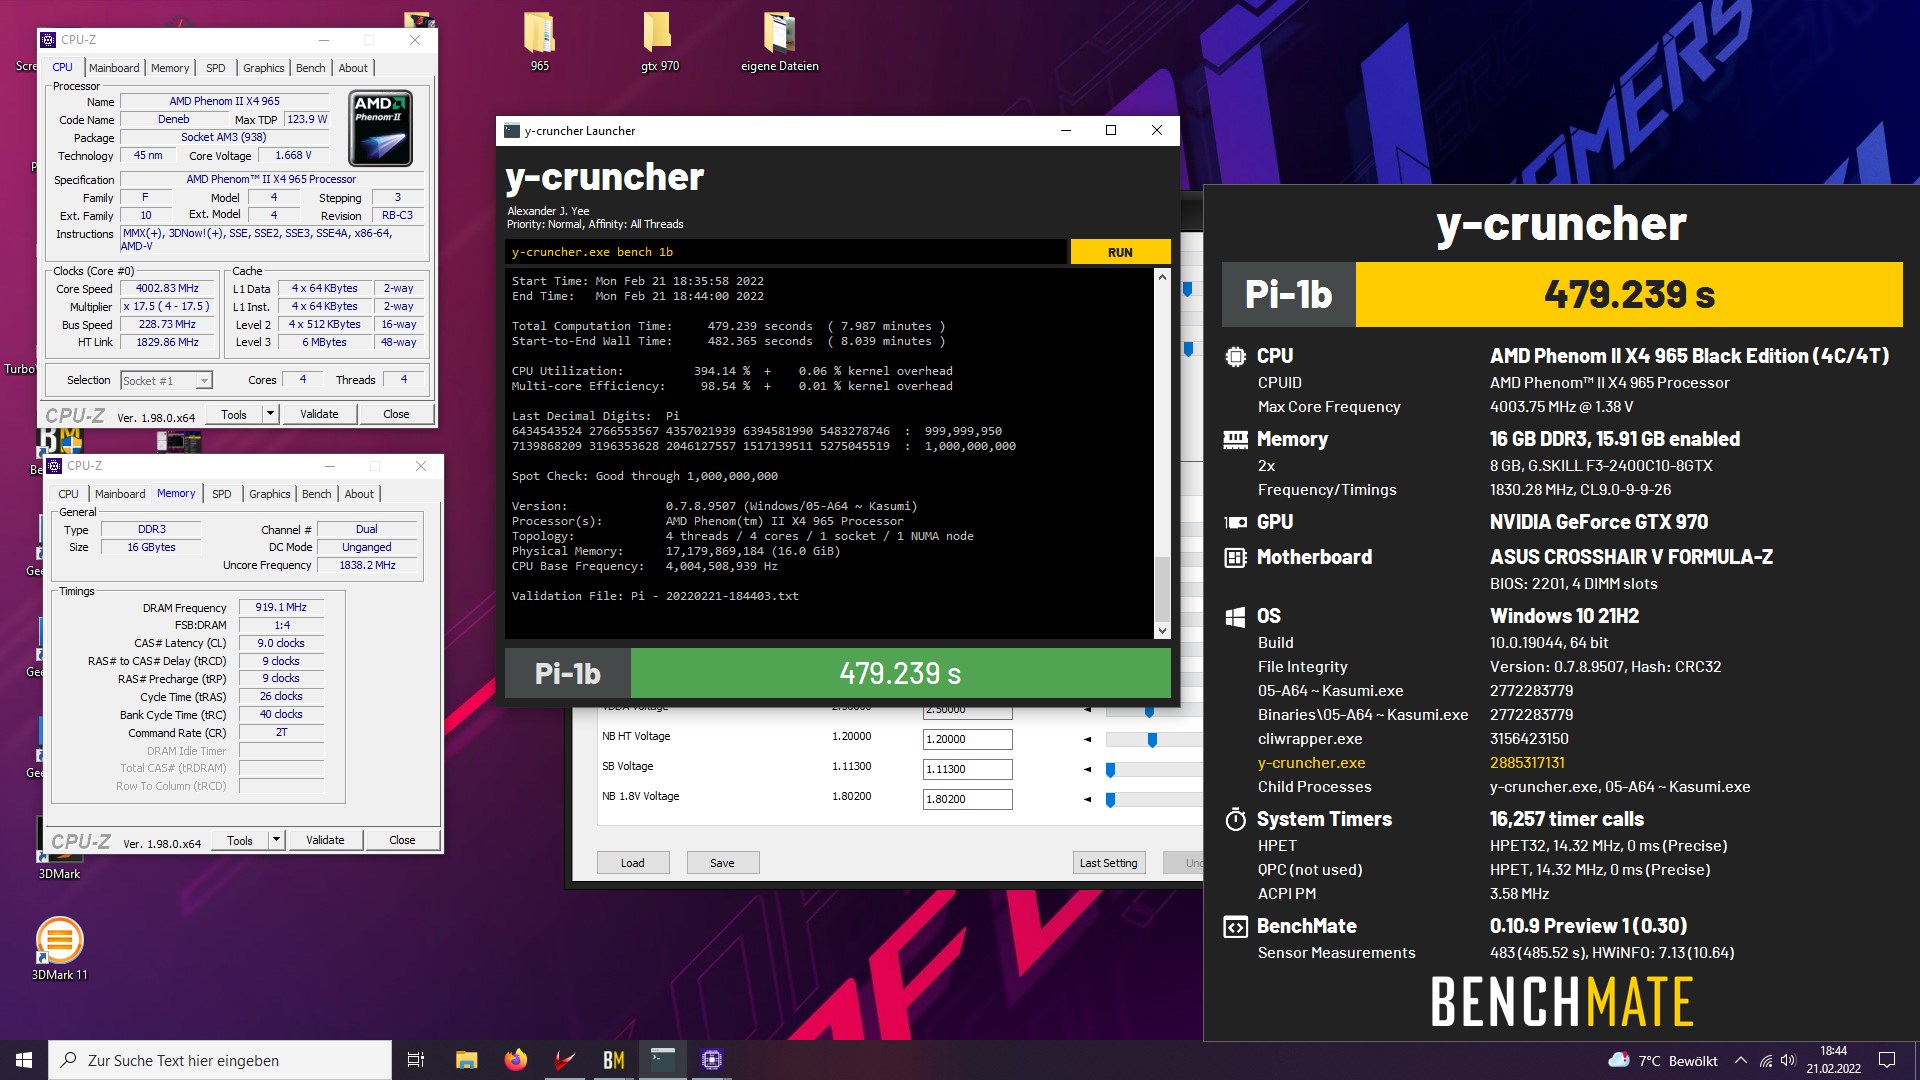Click the SB Voltage 1.11300 input field
The image size is (1920, 1080).
967,769
